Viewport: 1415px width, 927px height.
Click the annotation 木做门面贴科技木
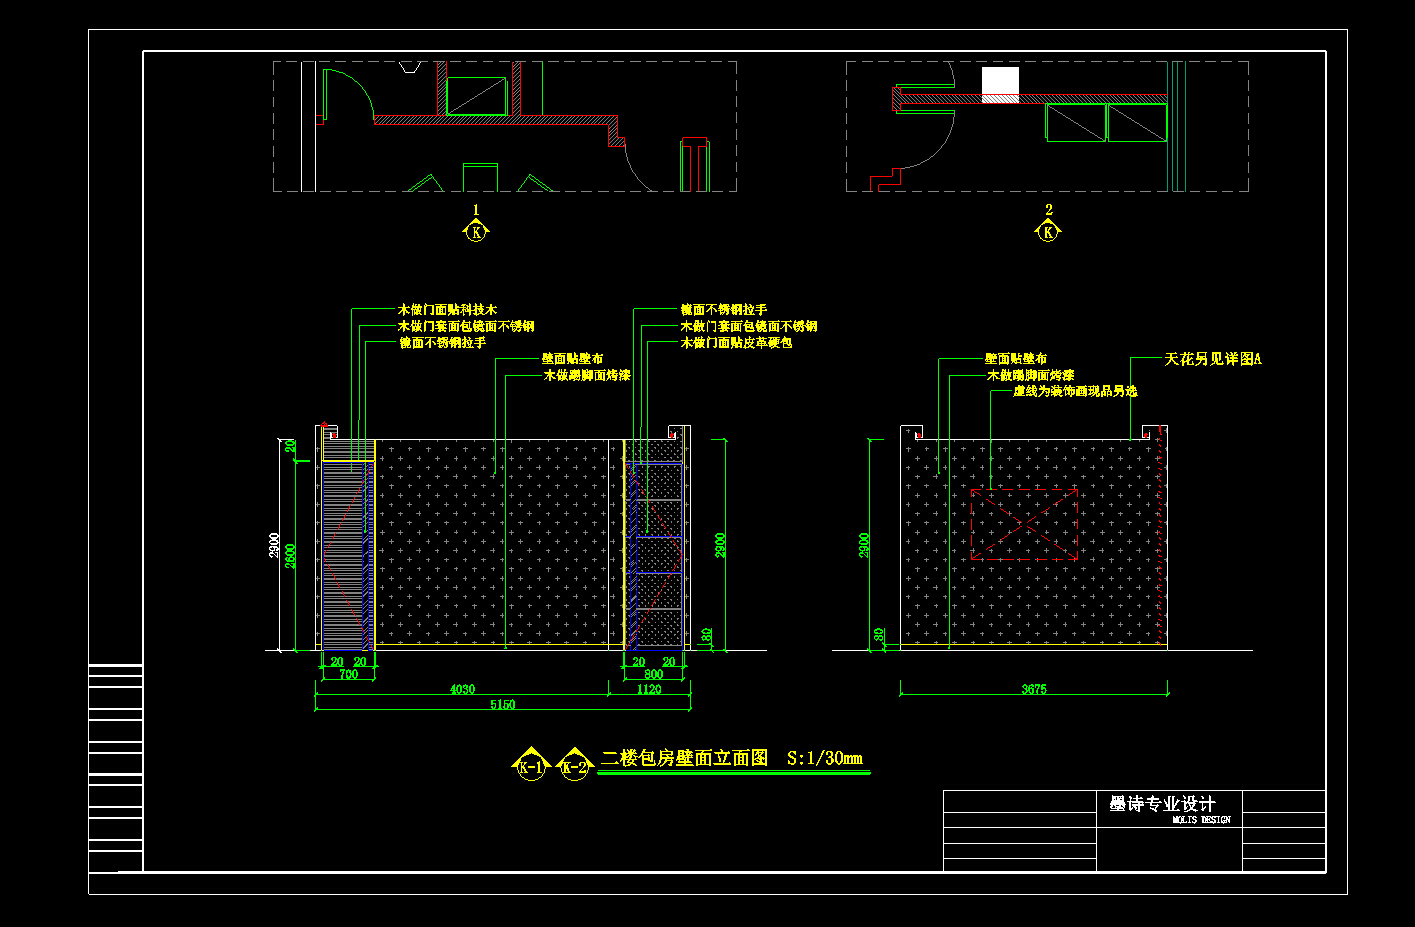[448, 310]
